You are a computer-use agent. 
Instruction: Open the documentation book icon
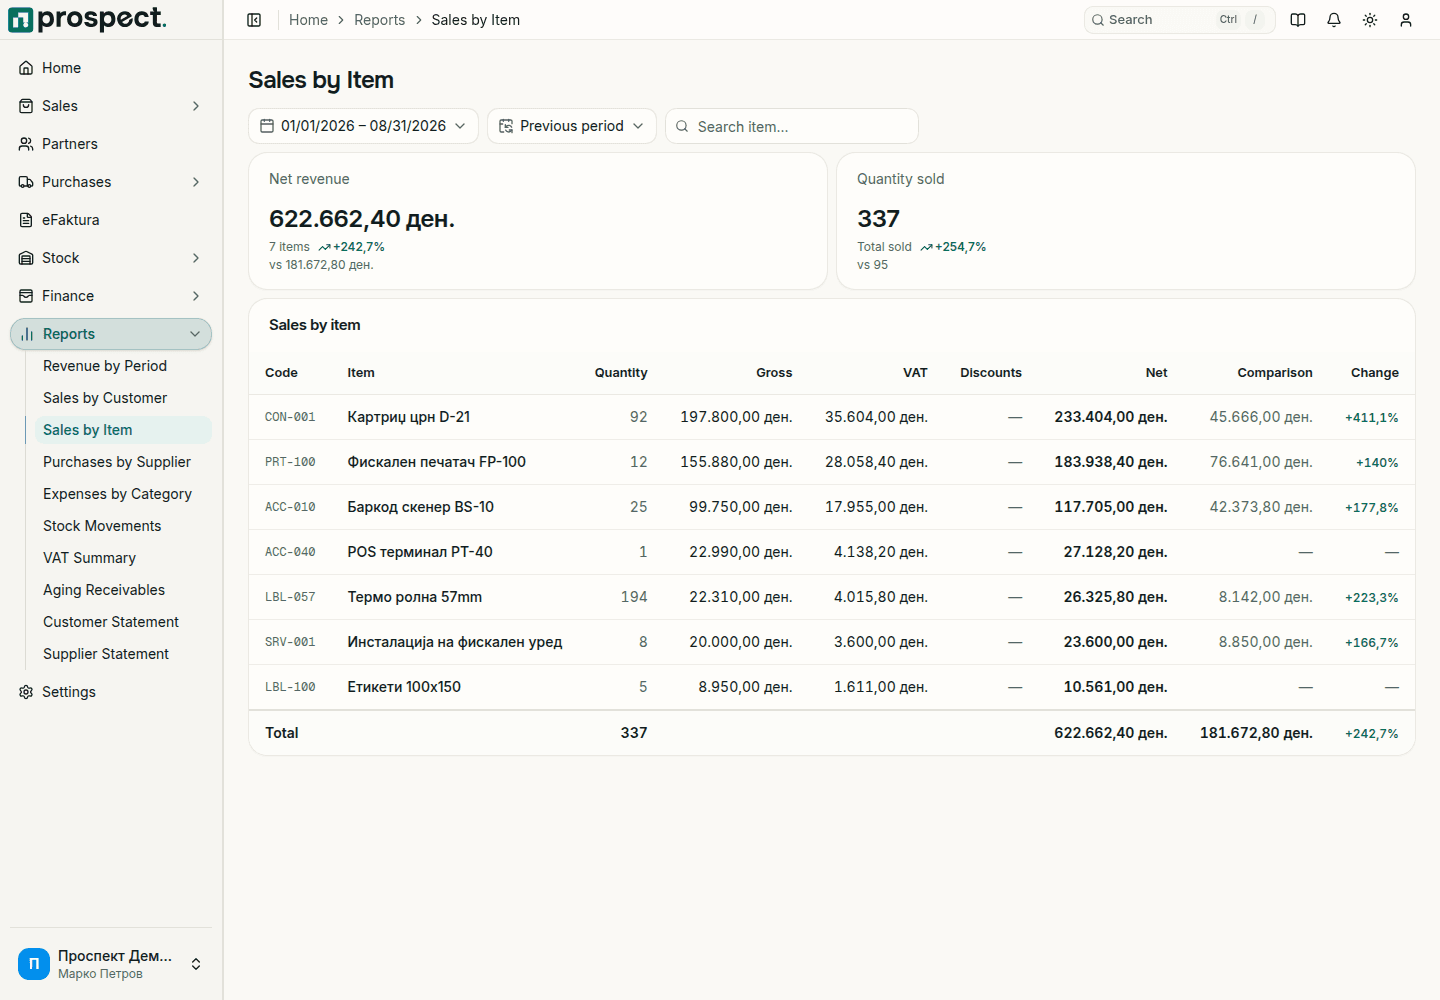coord(1298,20)
